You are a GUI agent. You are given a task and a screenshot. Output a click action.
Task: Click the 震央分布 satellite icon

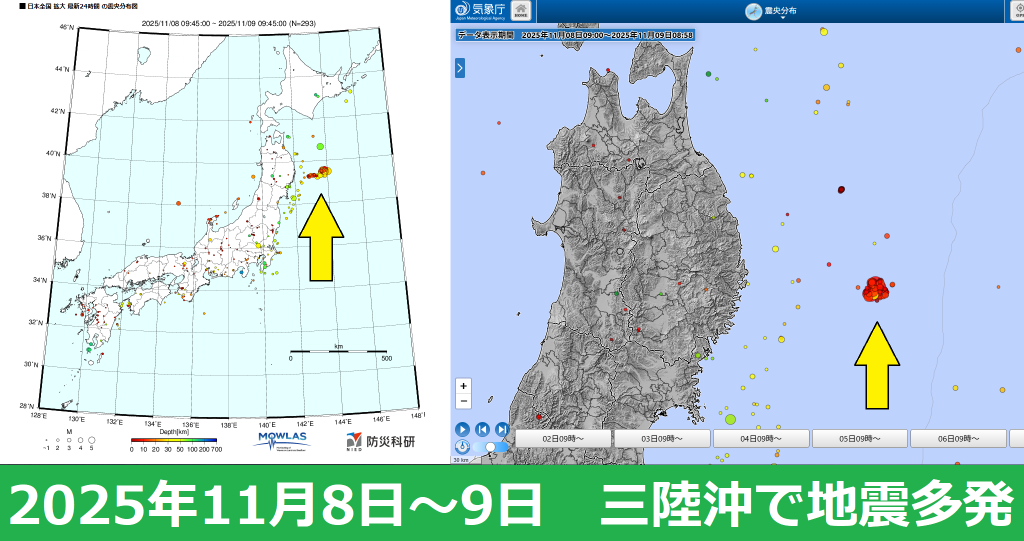[x=754, y=12]
